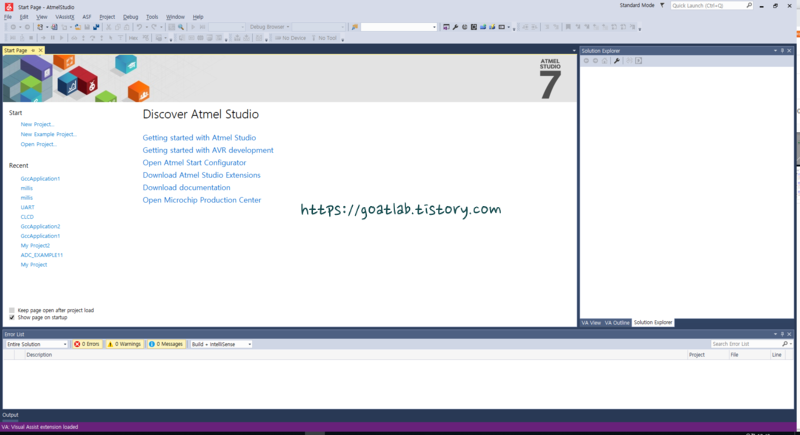This screenshot has width=800, height=435.
Task: Click the New Project... link
Action: tap(37, 124)
